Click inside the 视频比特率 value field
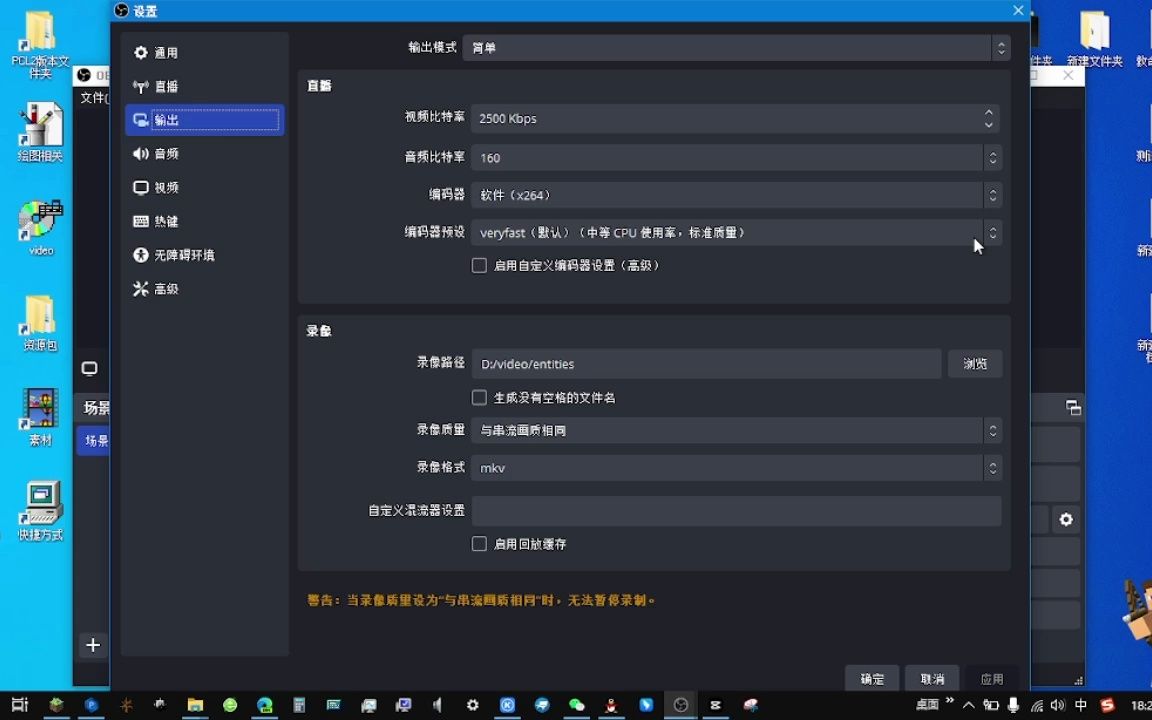 [x=726, y=118]
